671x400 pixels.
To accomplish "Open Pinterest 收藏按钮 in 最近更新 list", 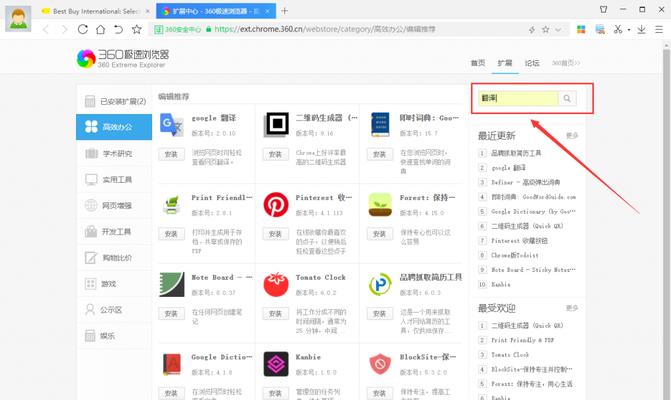I will point(520,241).
